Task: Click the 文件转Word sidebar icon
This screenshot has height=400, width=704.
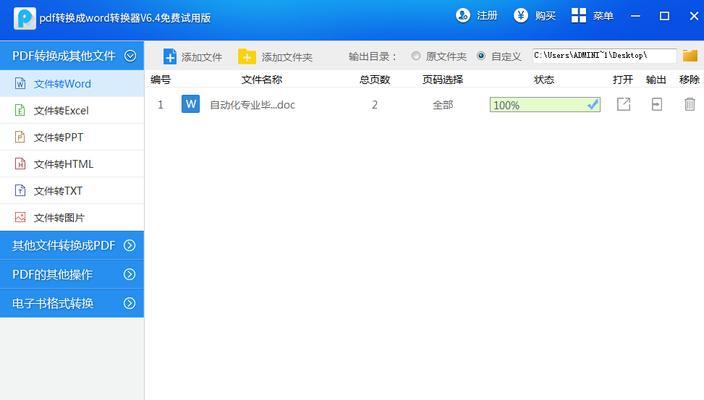Action: click(20, 84)
